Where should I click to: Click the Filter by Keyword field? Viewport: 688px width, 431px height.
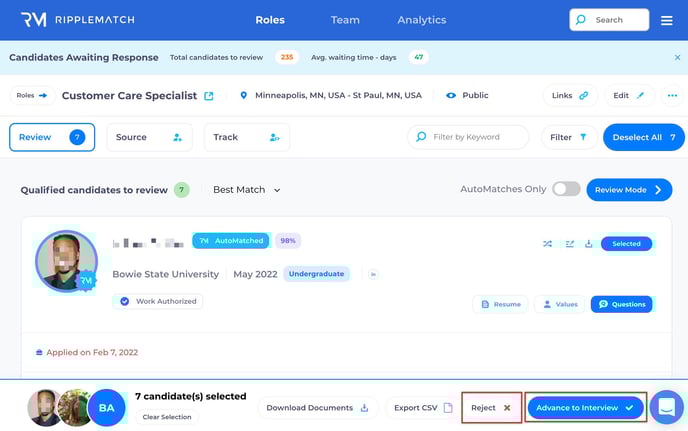point(468,137)
